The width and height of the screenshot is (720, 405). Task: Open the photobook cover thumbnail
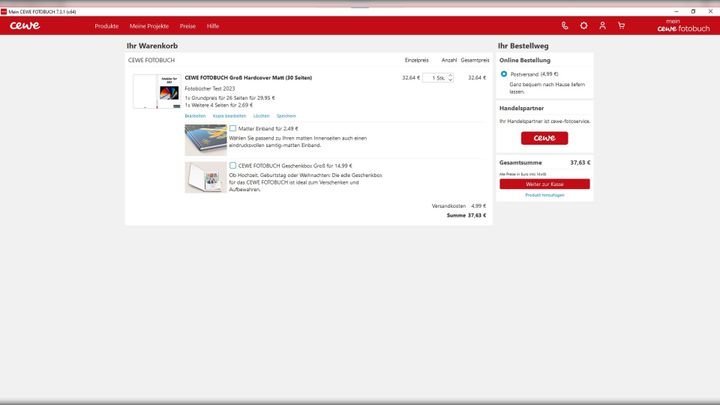tap(157, 91)
